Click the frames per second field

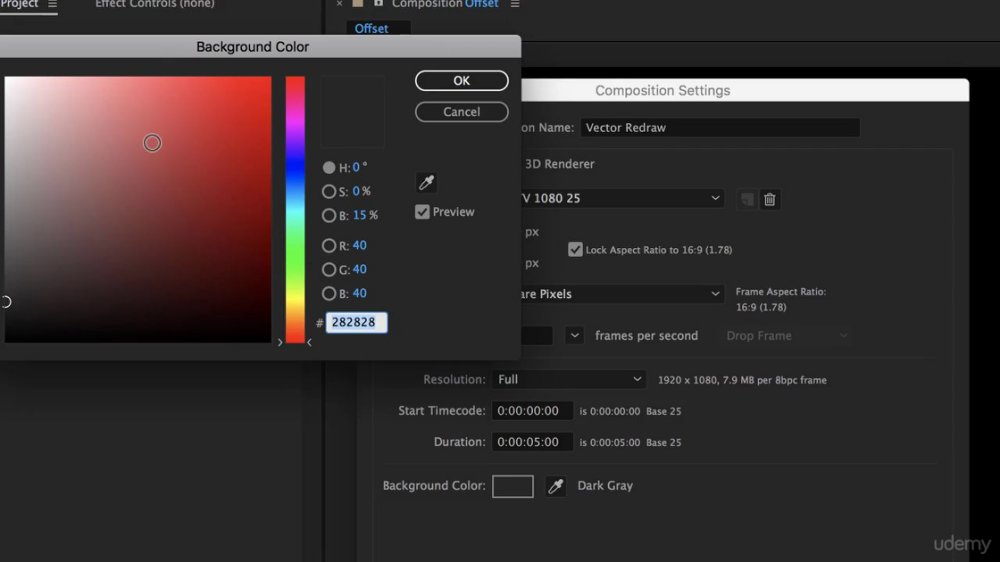(536, 336)
